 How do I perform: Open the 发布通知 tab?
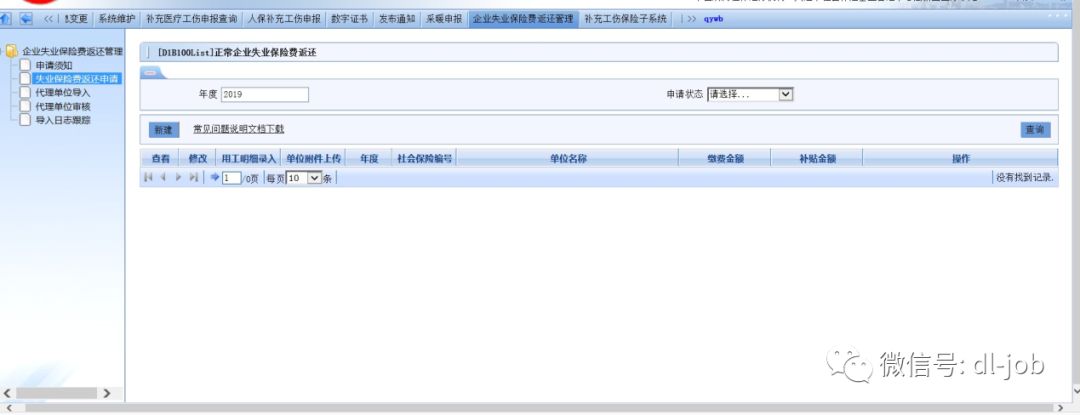397,19
